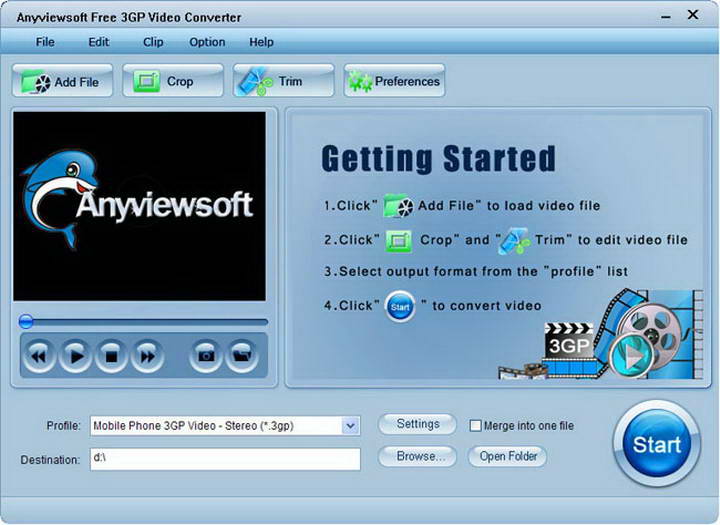The image size is (720, 525).
Task: Take a snapshot with the camera icon
Action: (206, 356)
